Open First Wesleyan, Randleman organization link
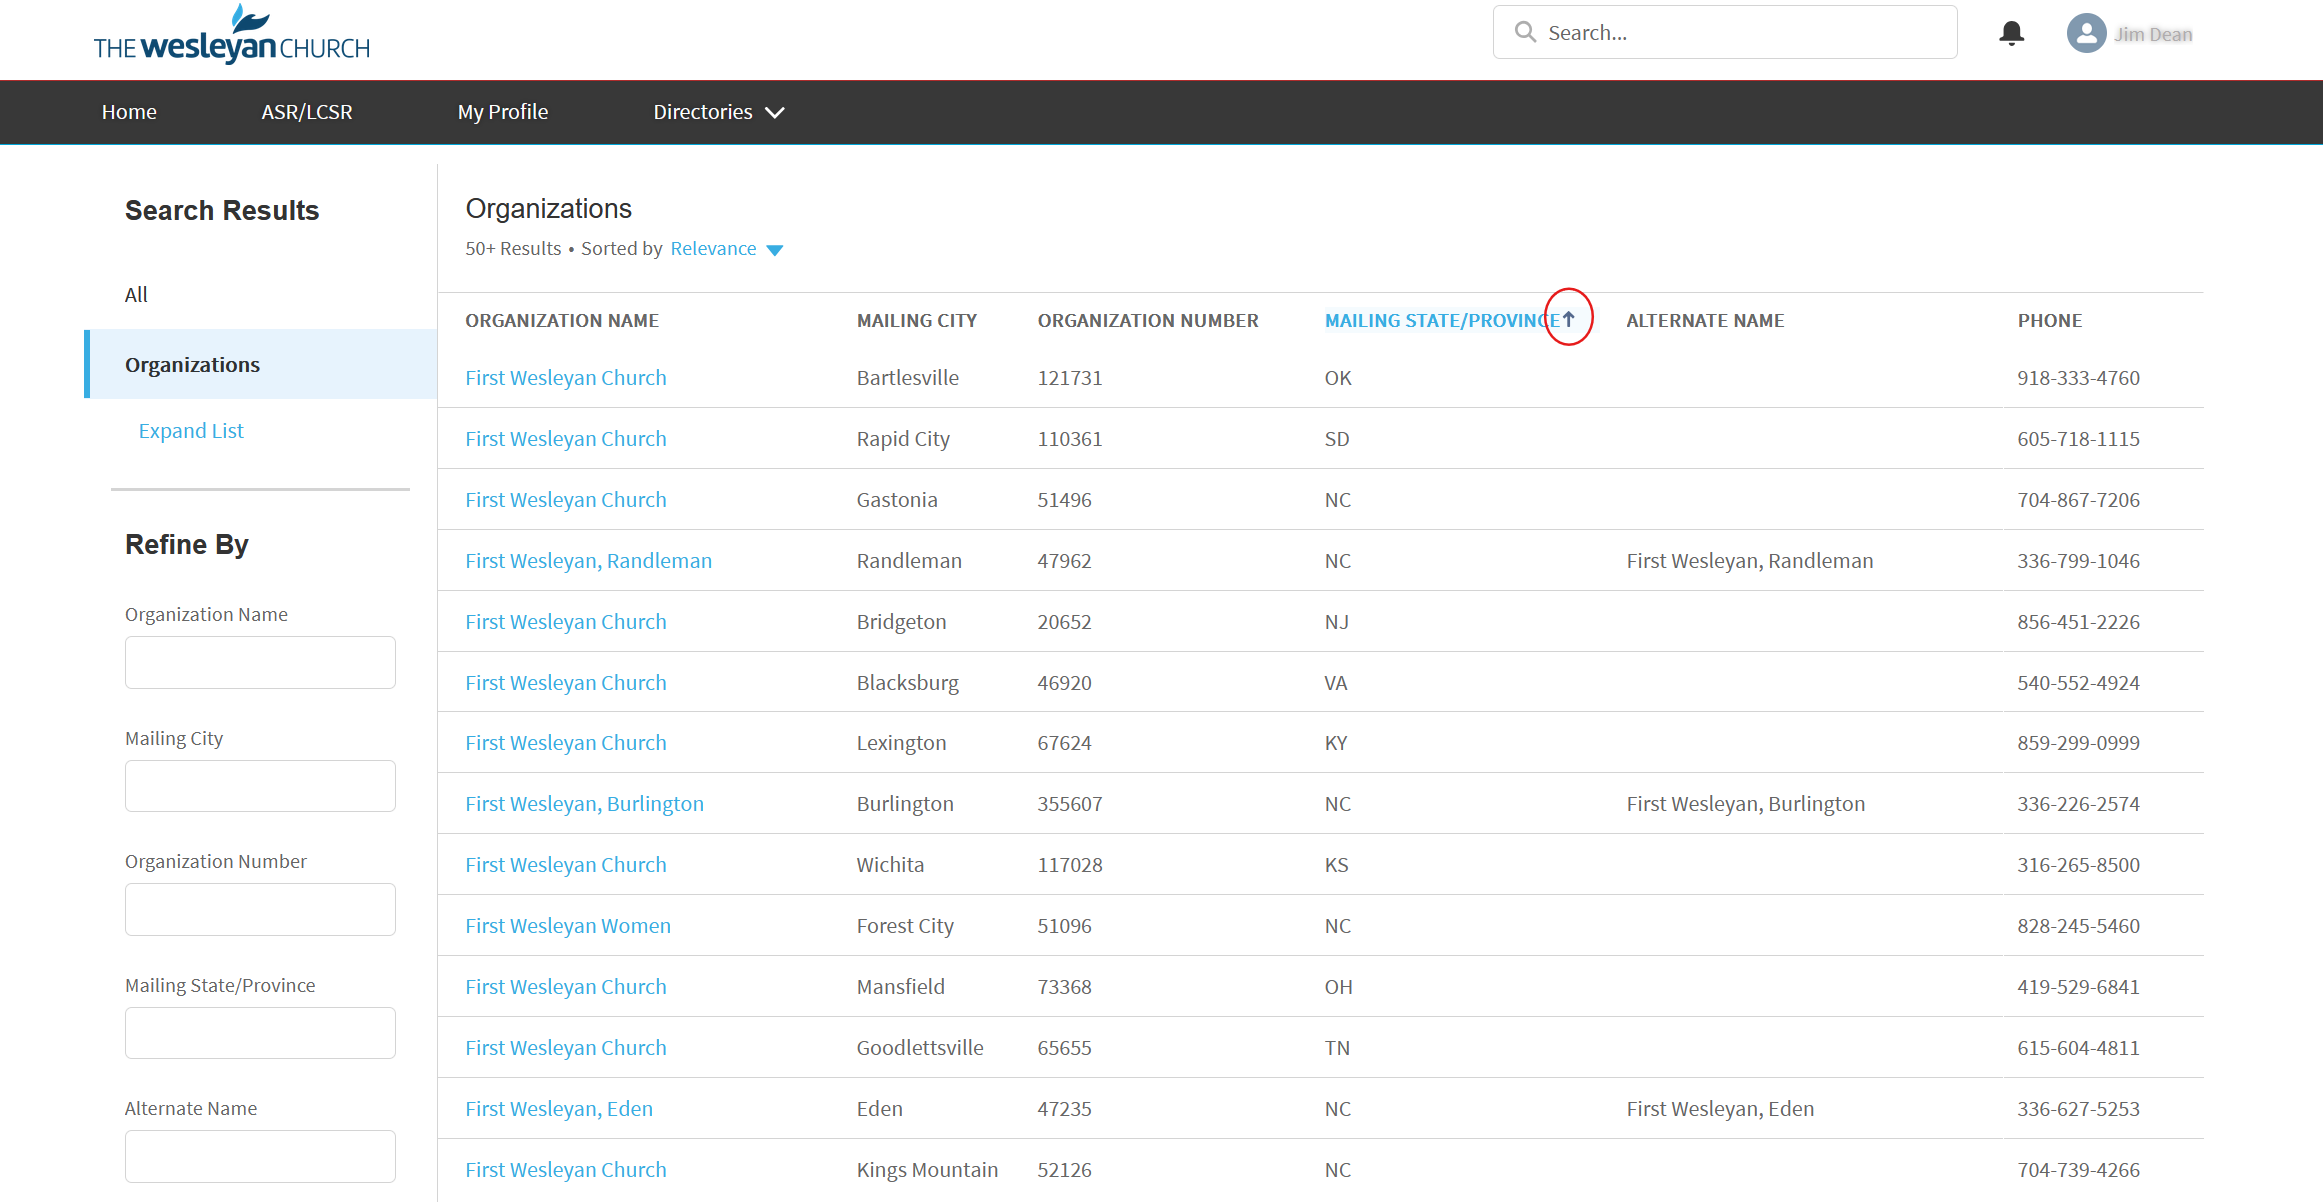This screenshot has width=2323, height=1202. coord(588,561)
